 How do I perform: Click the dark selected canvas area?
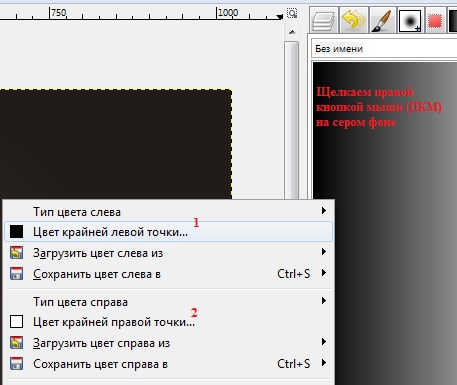(x=116, y=144)
